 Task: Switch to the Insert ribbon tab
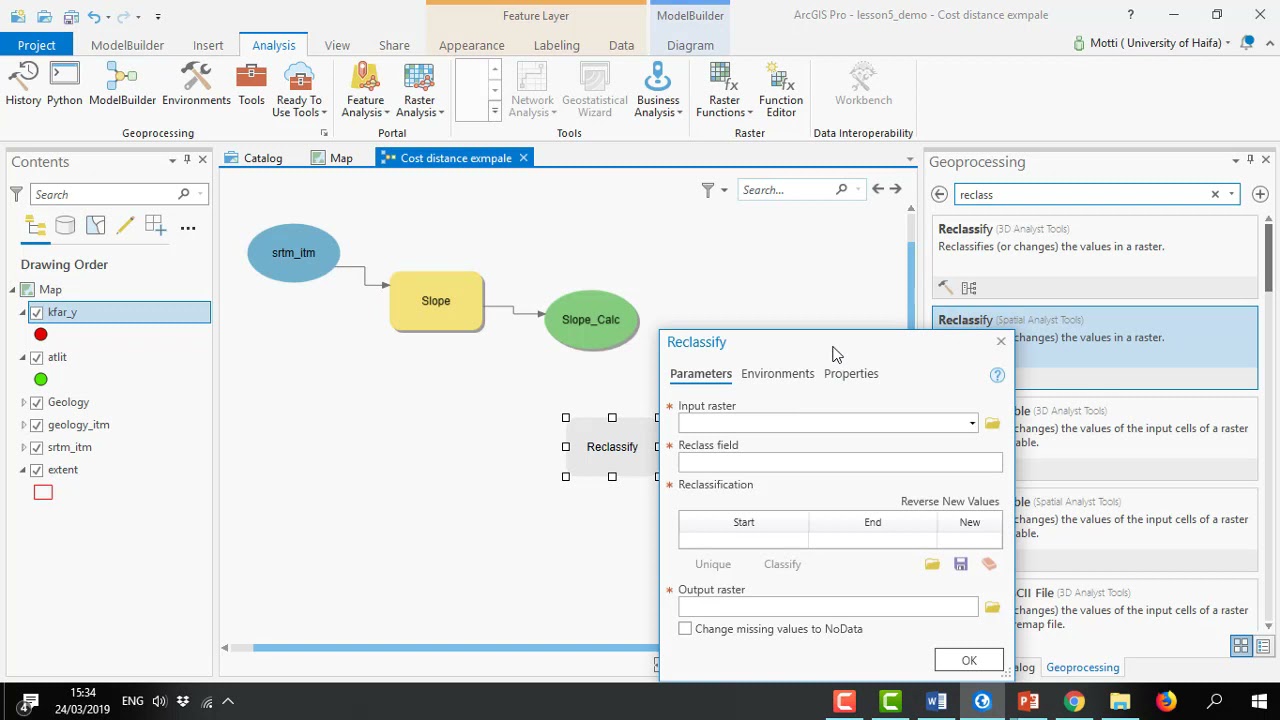coord(208,45)
